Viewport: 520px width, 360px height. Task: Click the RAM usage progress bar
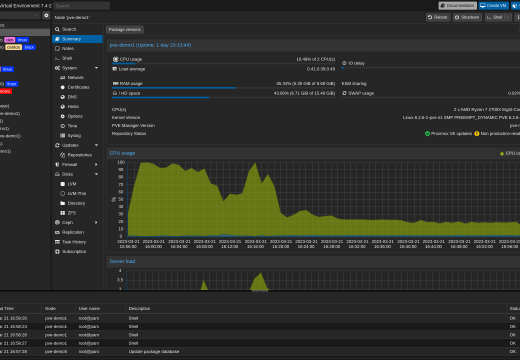coord(223,88)
